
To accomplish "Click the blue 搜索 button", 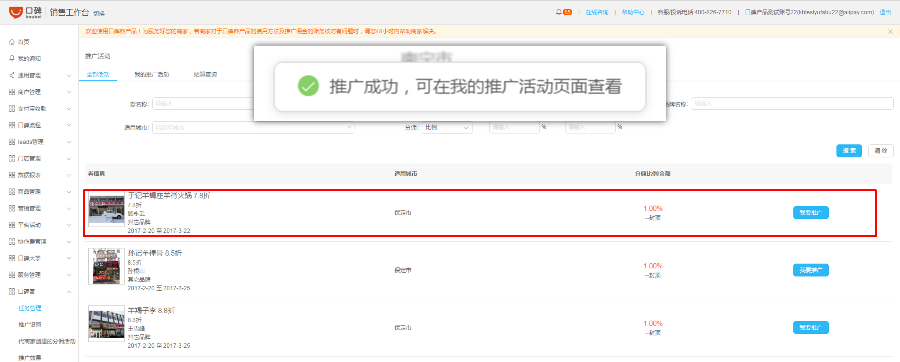I will [849, 151].
